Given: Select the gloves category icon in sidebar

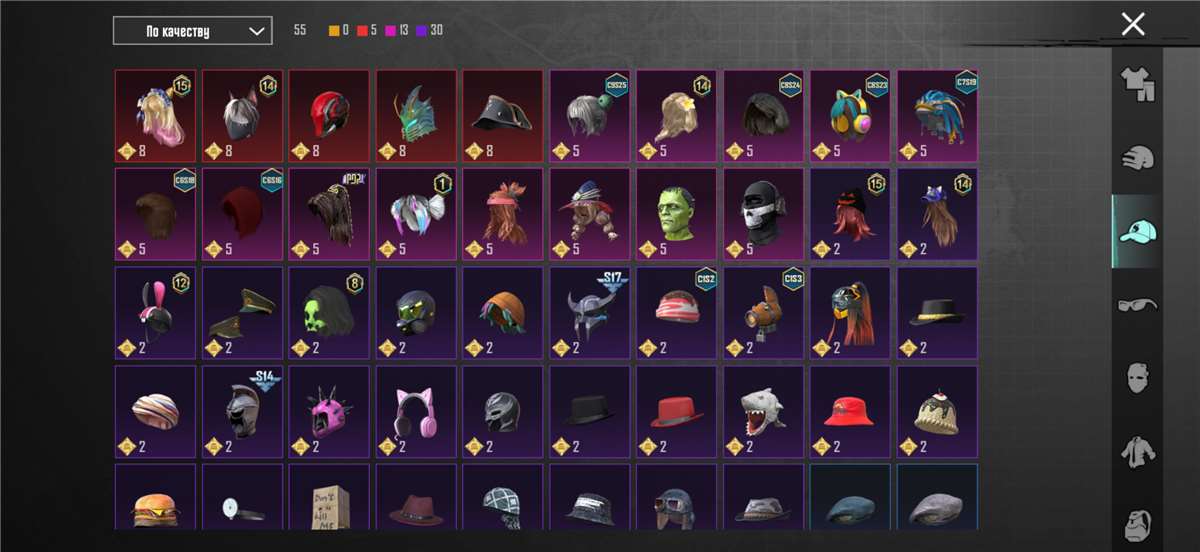Looking at the screenshot, I should point(1136,157).
